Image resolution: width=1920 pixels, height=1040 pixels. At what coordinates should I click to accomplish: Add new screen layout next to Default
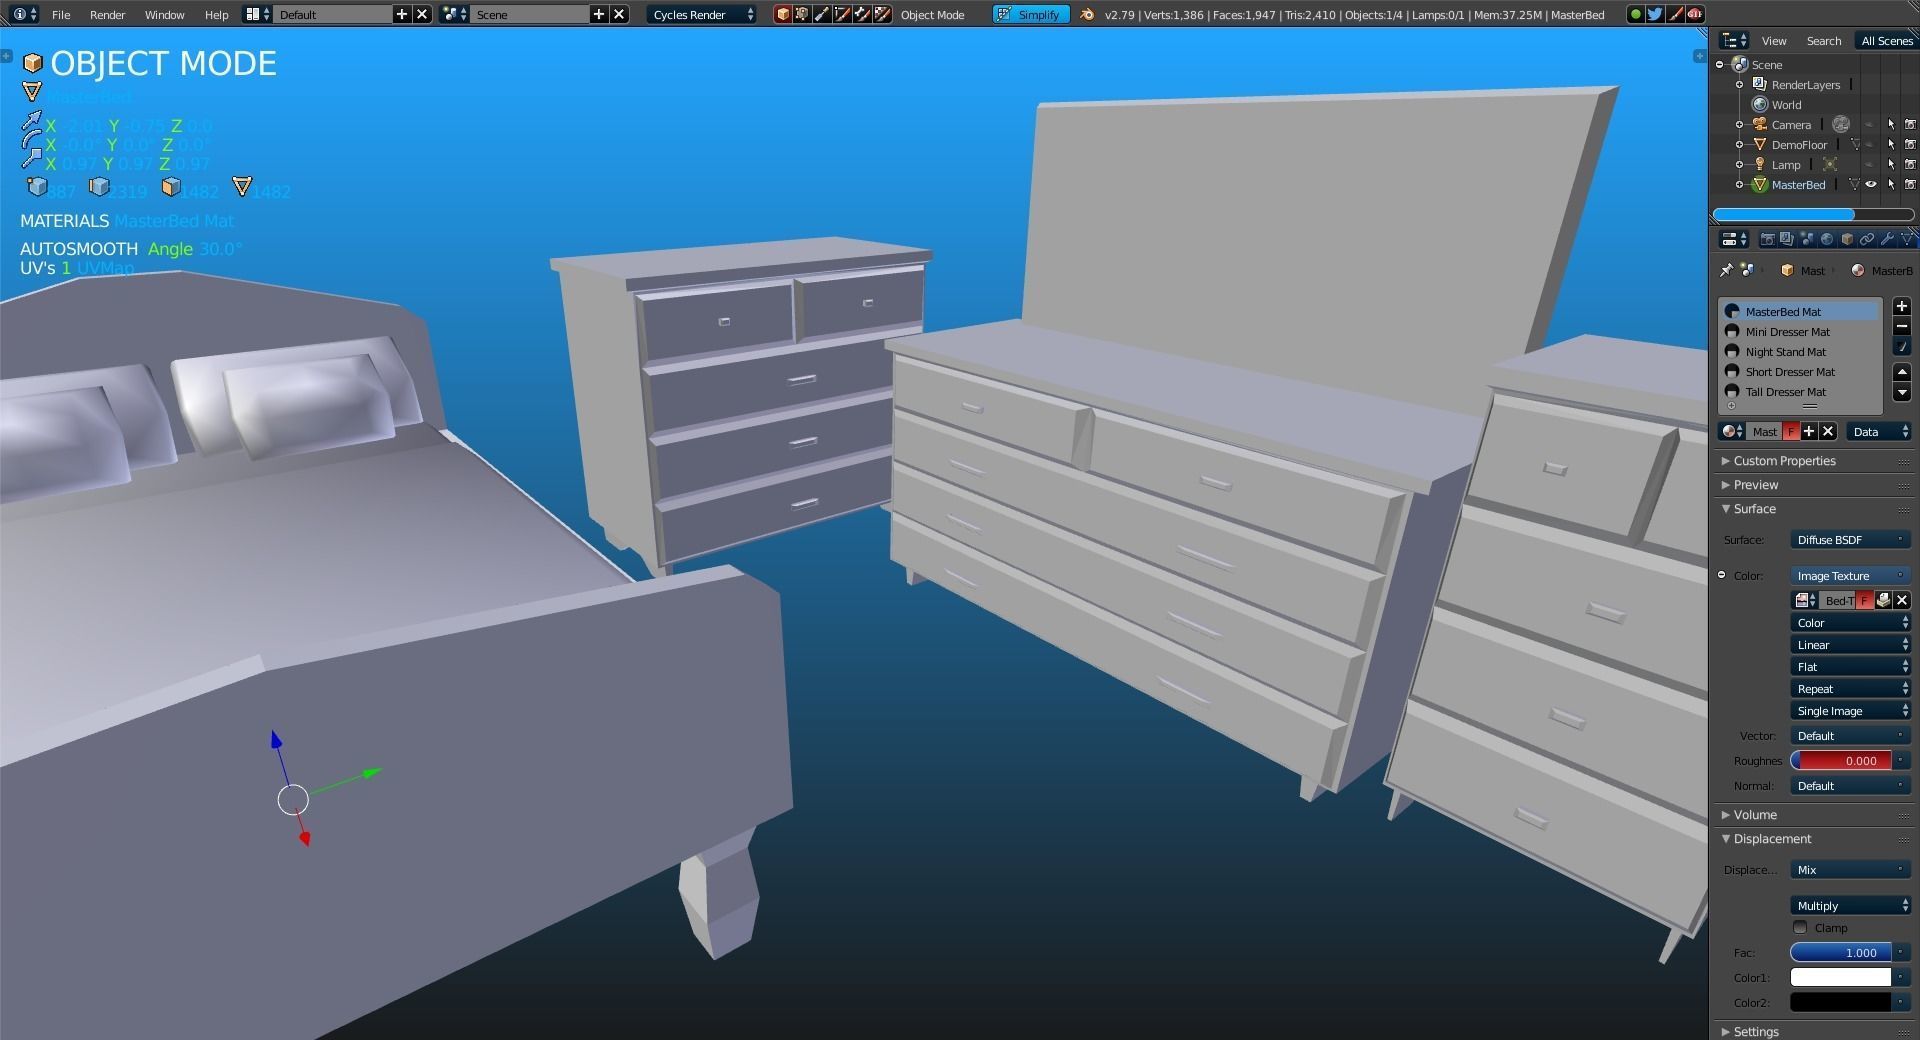(402, 14)
